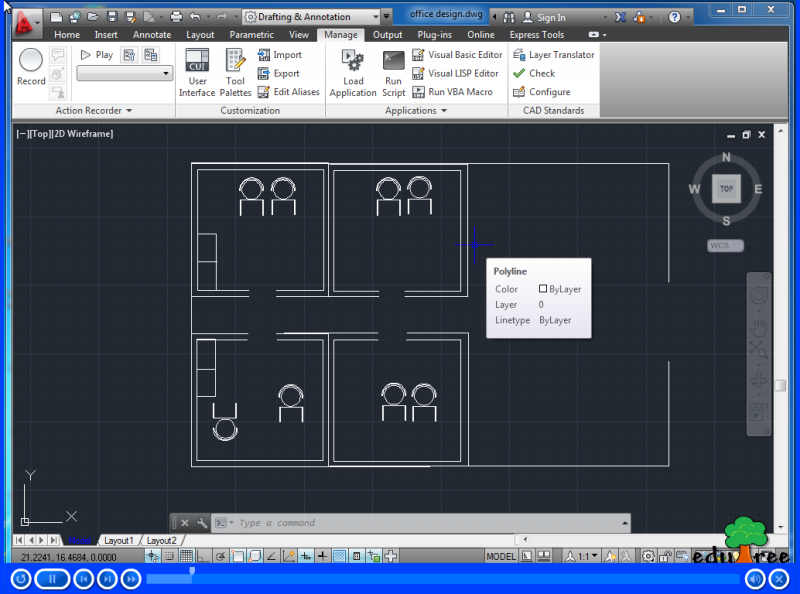Switch to the Parametric ribbon tab
Viewport: 800px width, 594px height.
click(252, 35)
